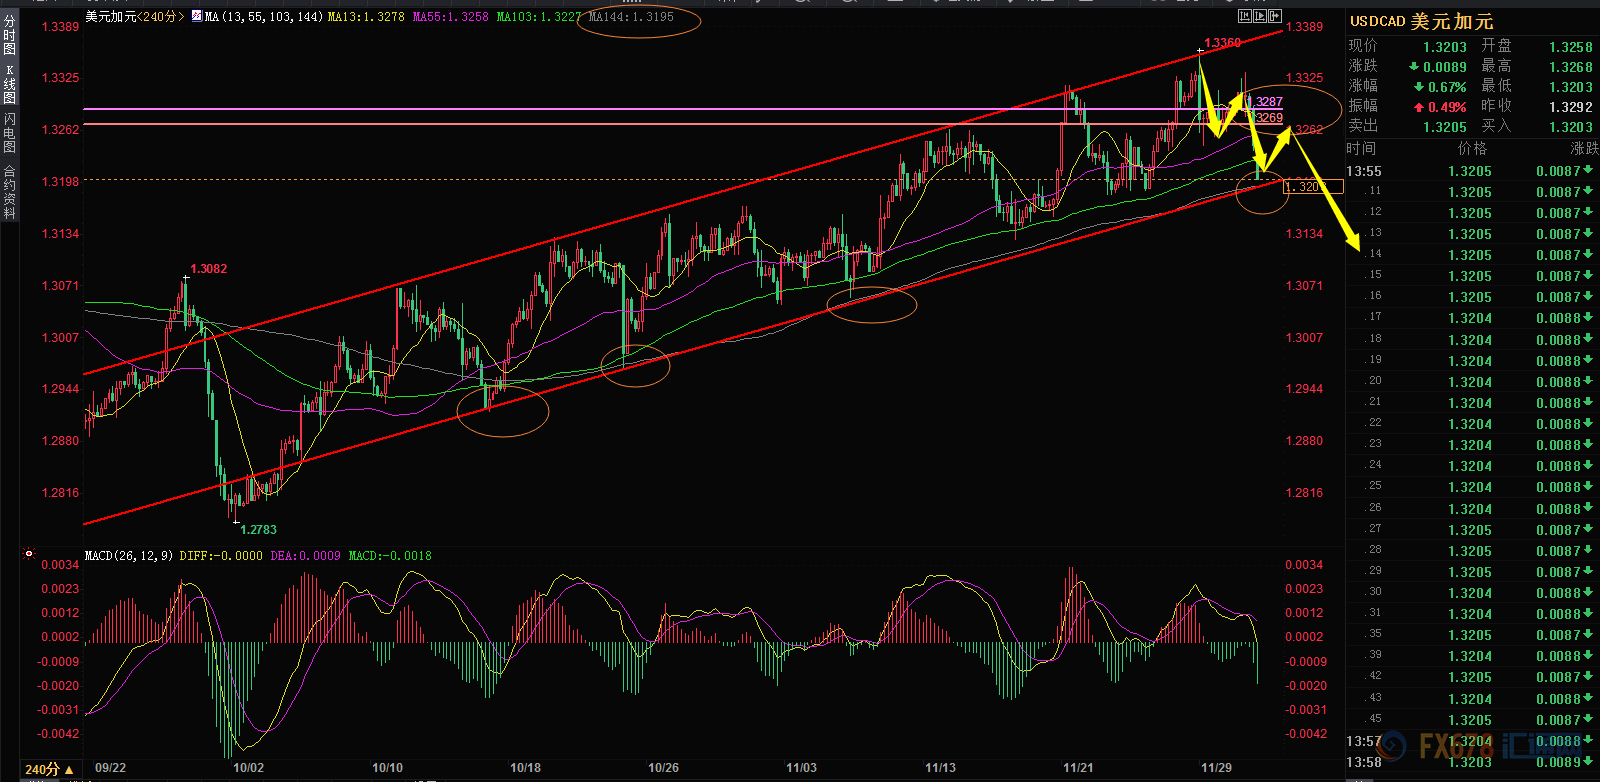Click the 1.3082 high price marker
This screenshot has height=782, width=1600.
(208, 269)
